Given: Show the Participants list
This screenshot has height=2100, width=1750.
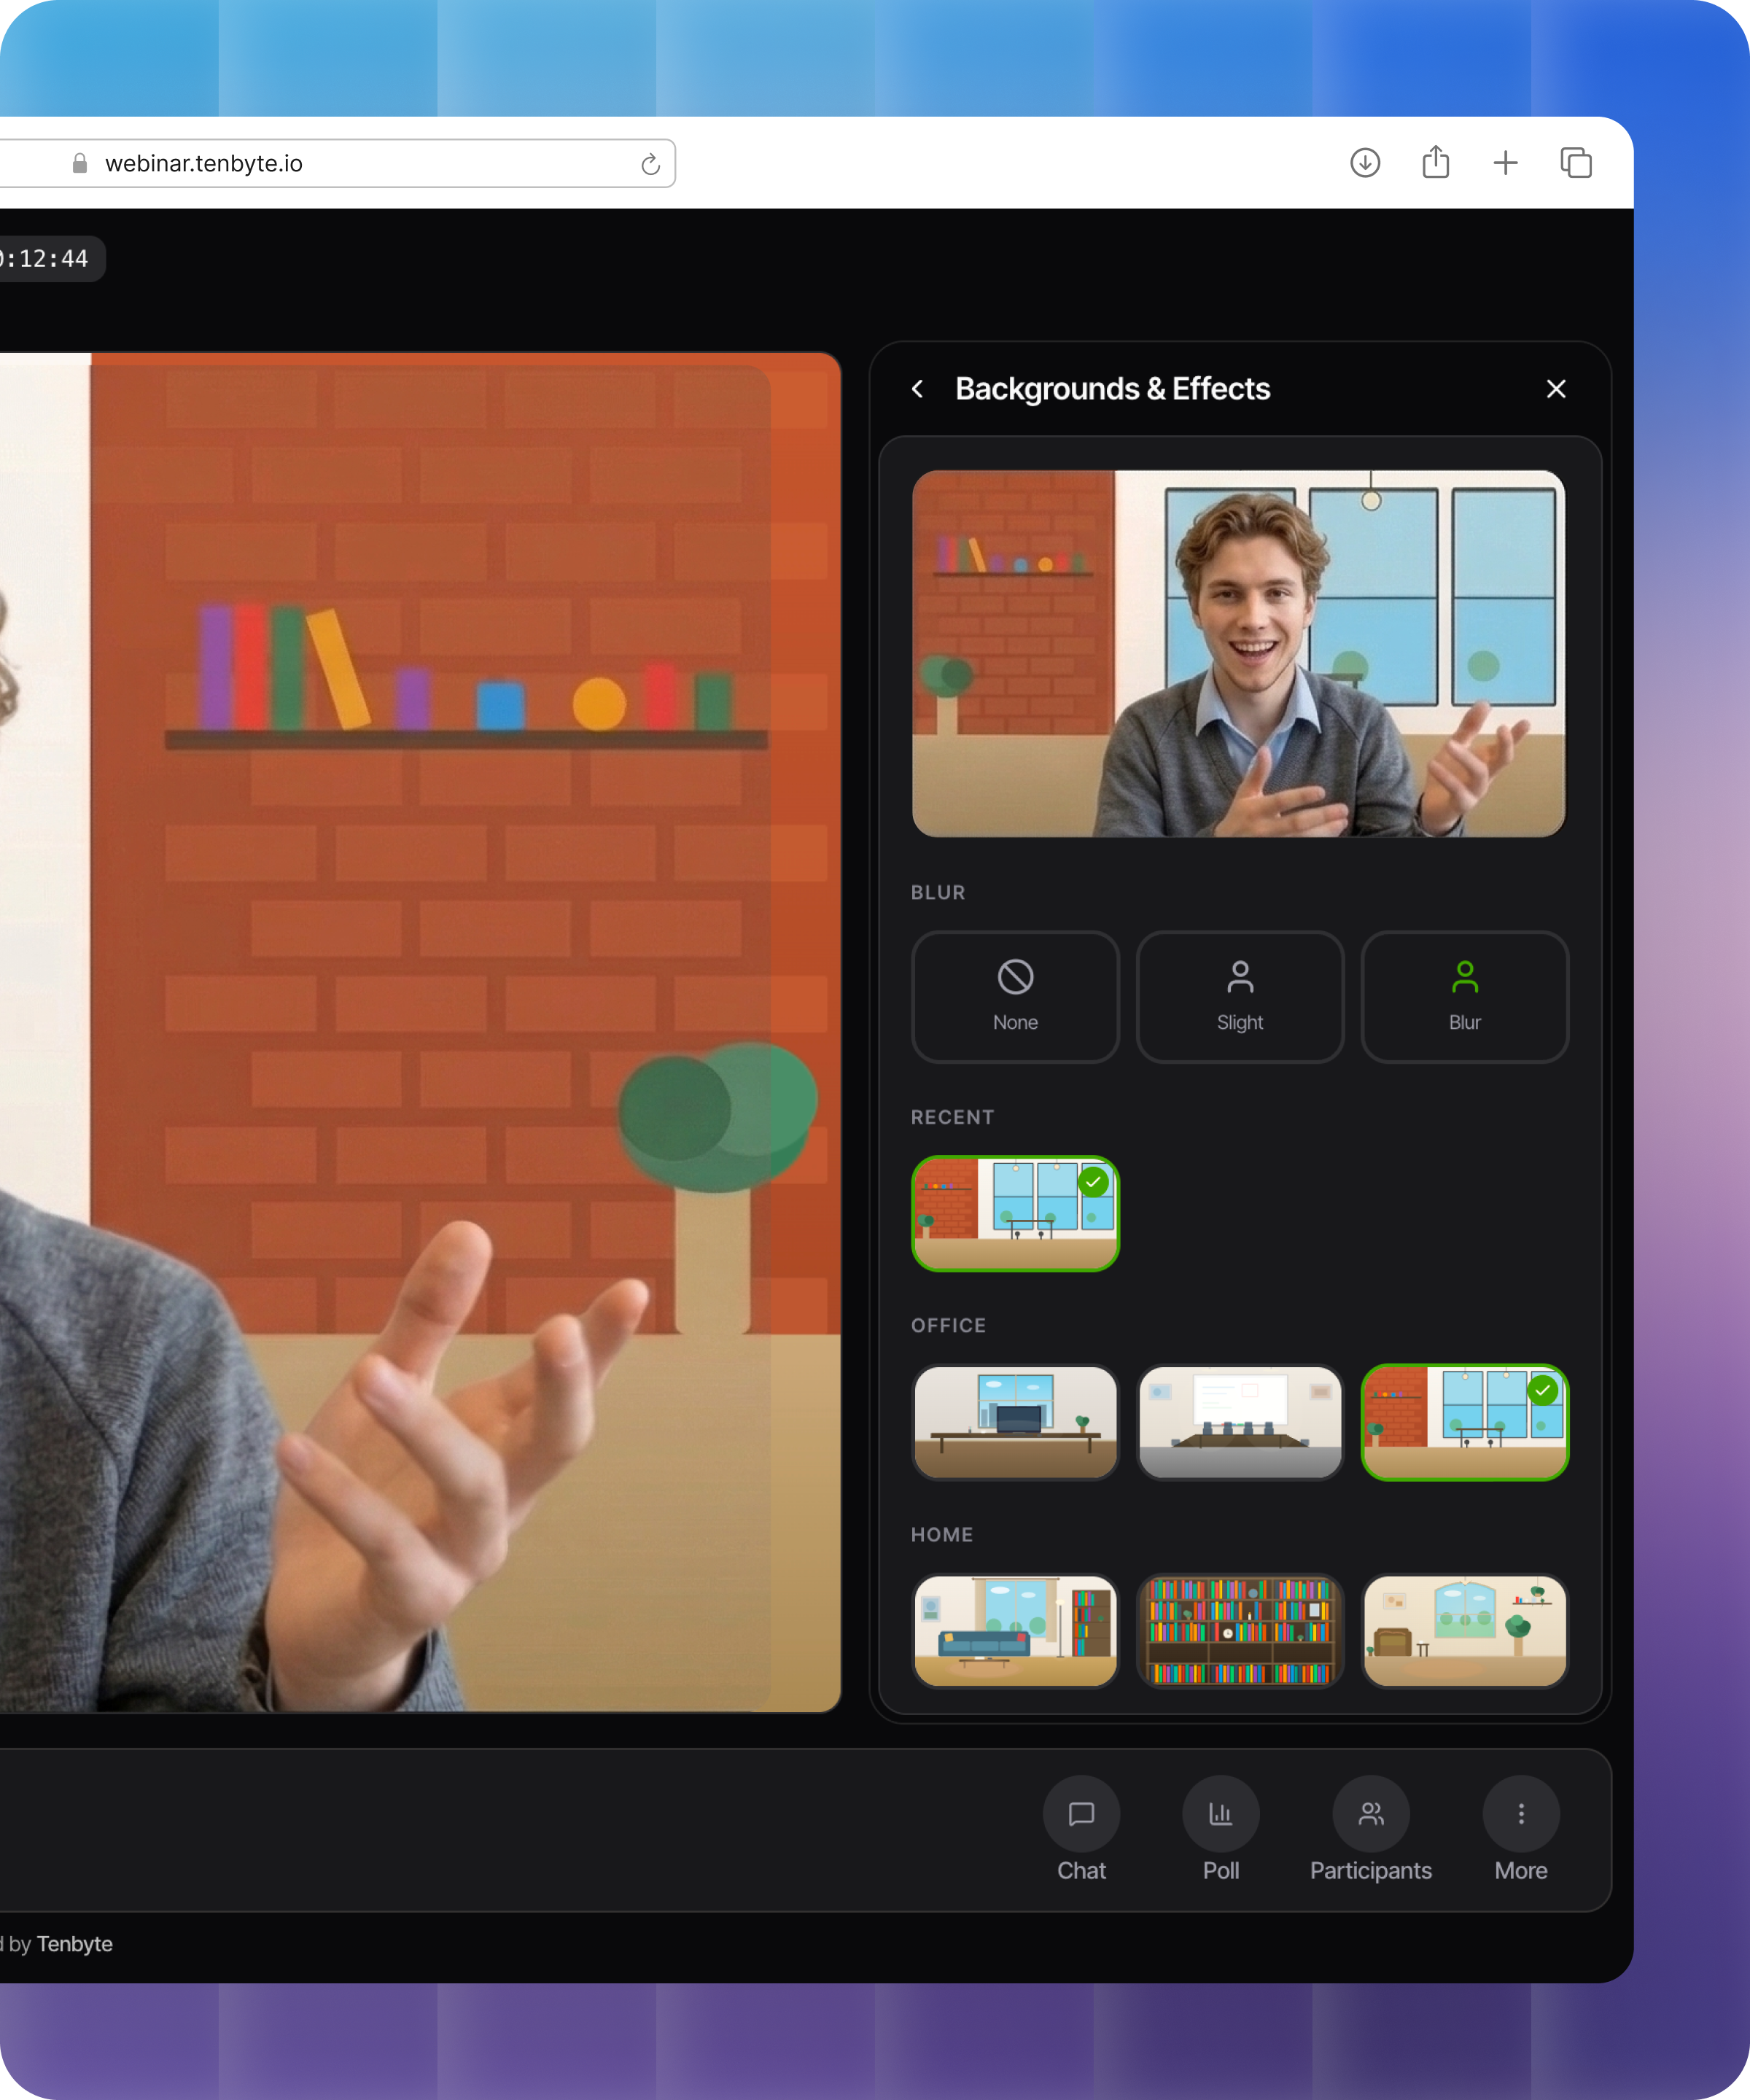Looking at the screenshot, I should [x=1370, y=1814].
